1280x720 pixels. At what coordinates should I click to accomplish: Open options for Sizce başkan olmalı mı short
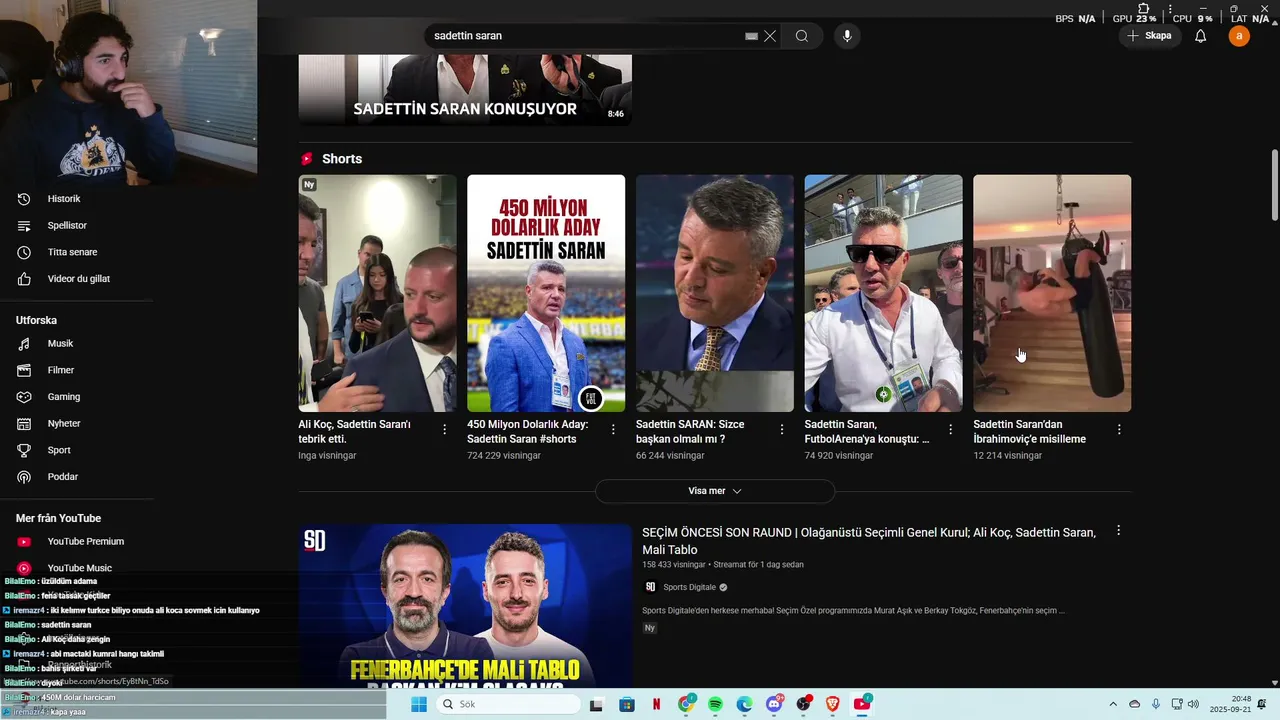click(x=782, y=429)
